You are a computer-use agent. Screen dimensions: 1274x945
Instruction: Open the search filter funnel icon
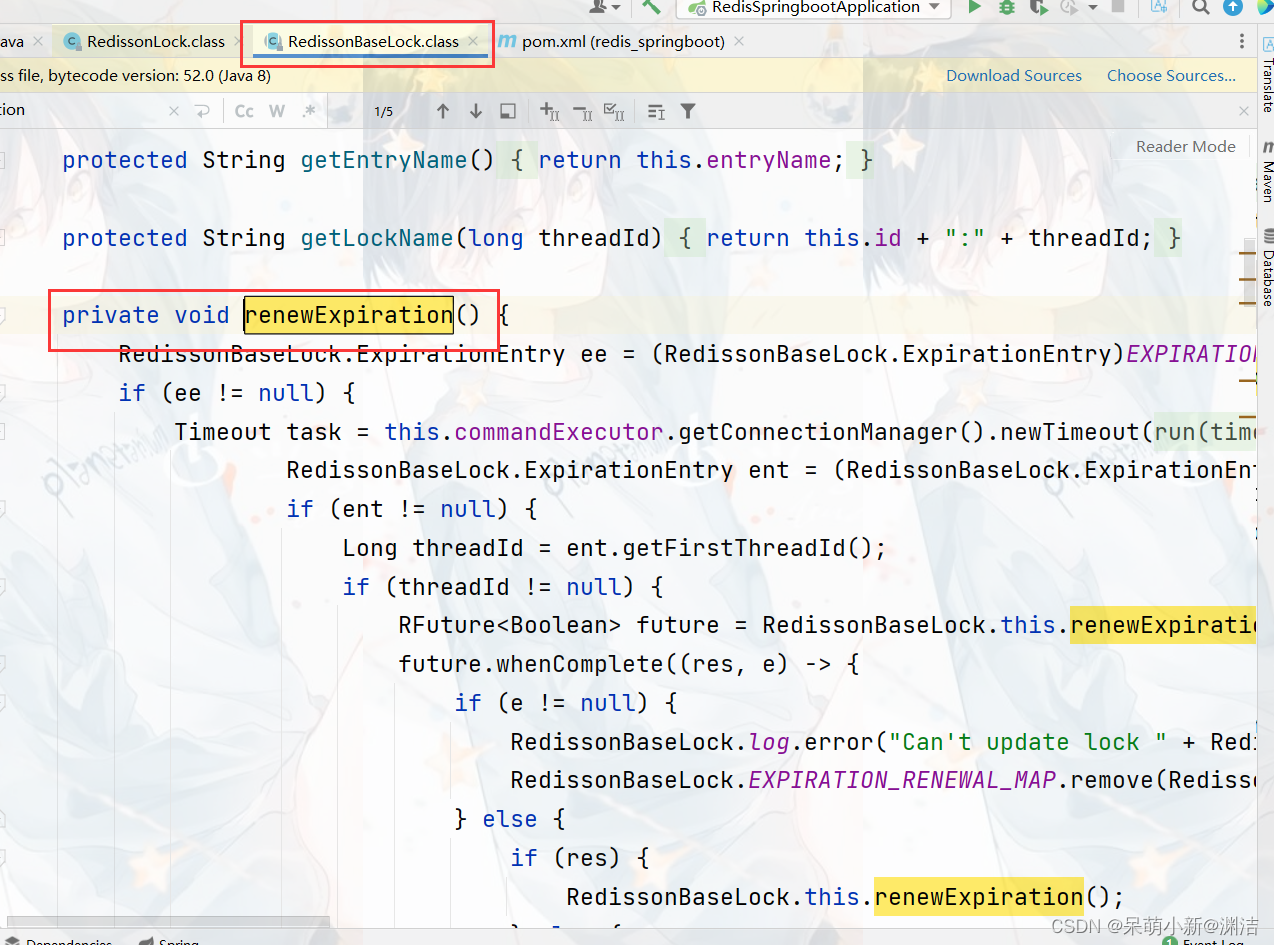click(688, 111)
